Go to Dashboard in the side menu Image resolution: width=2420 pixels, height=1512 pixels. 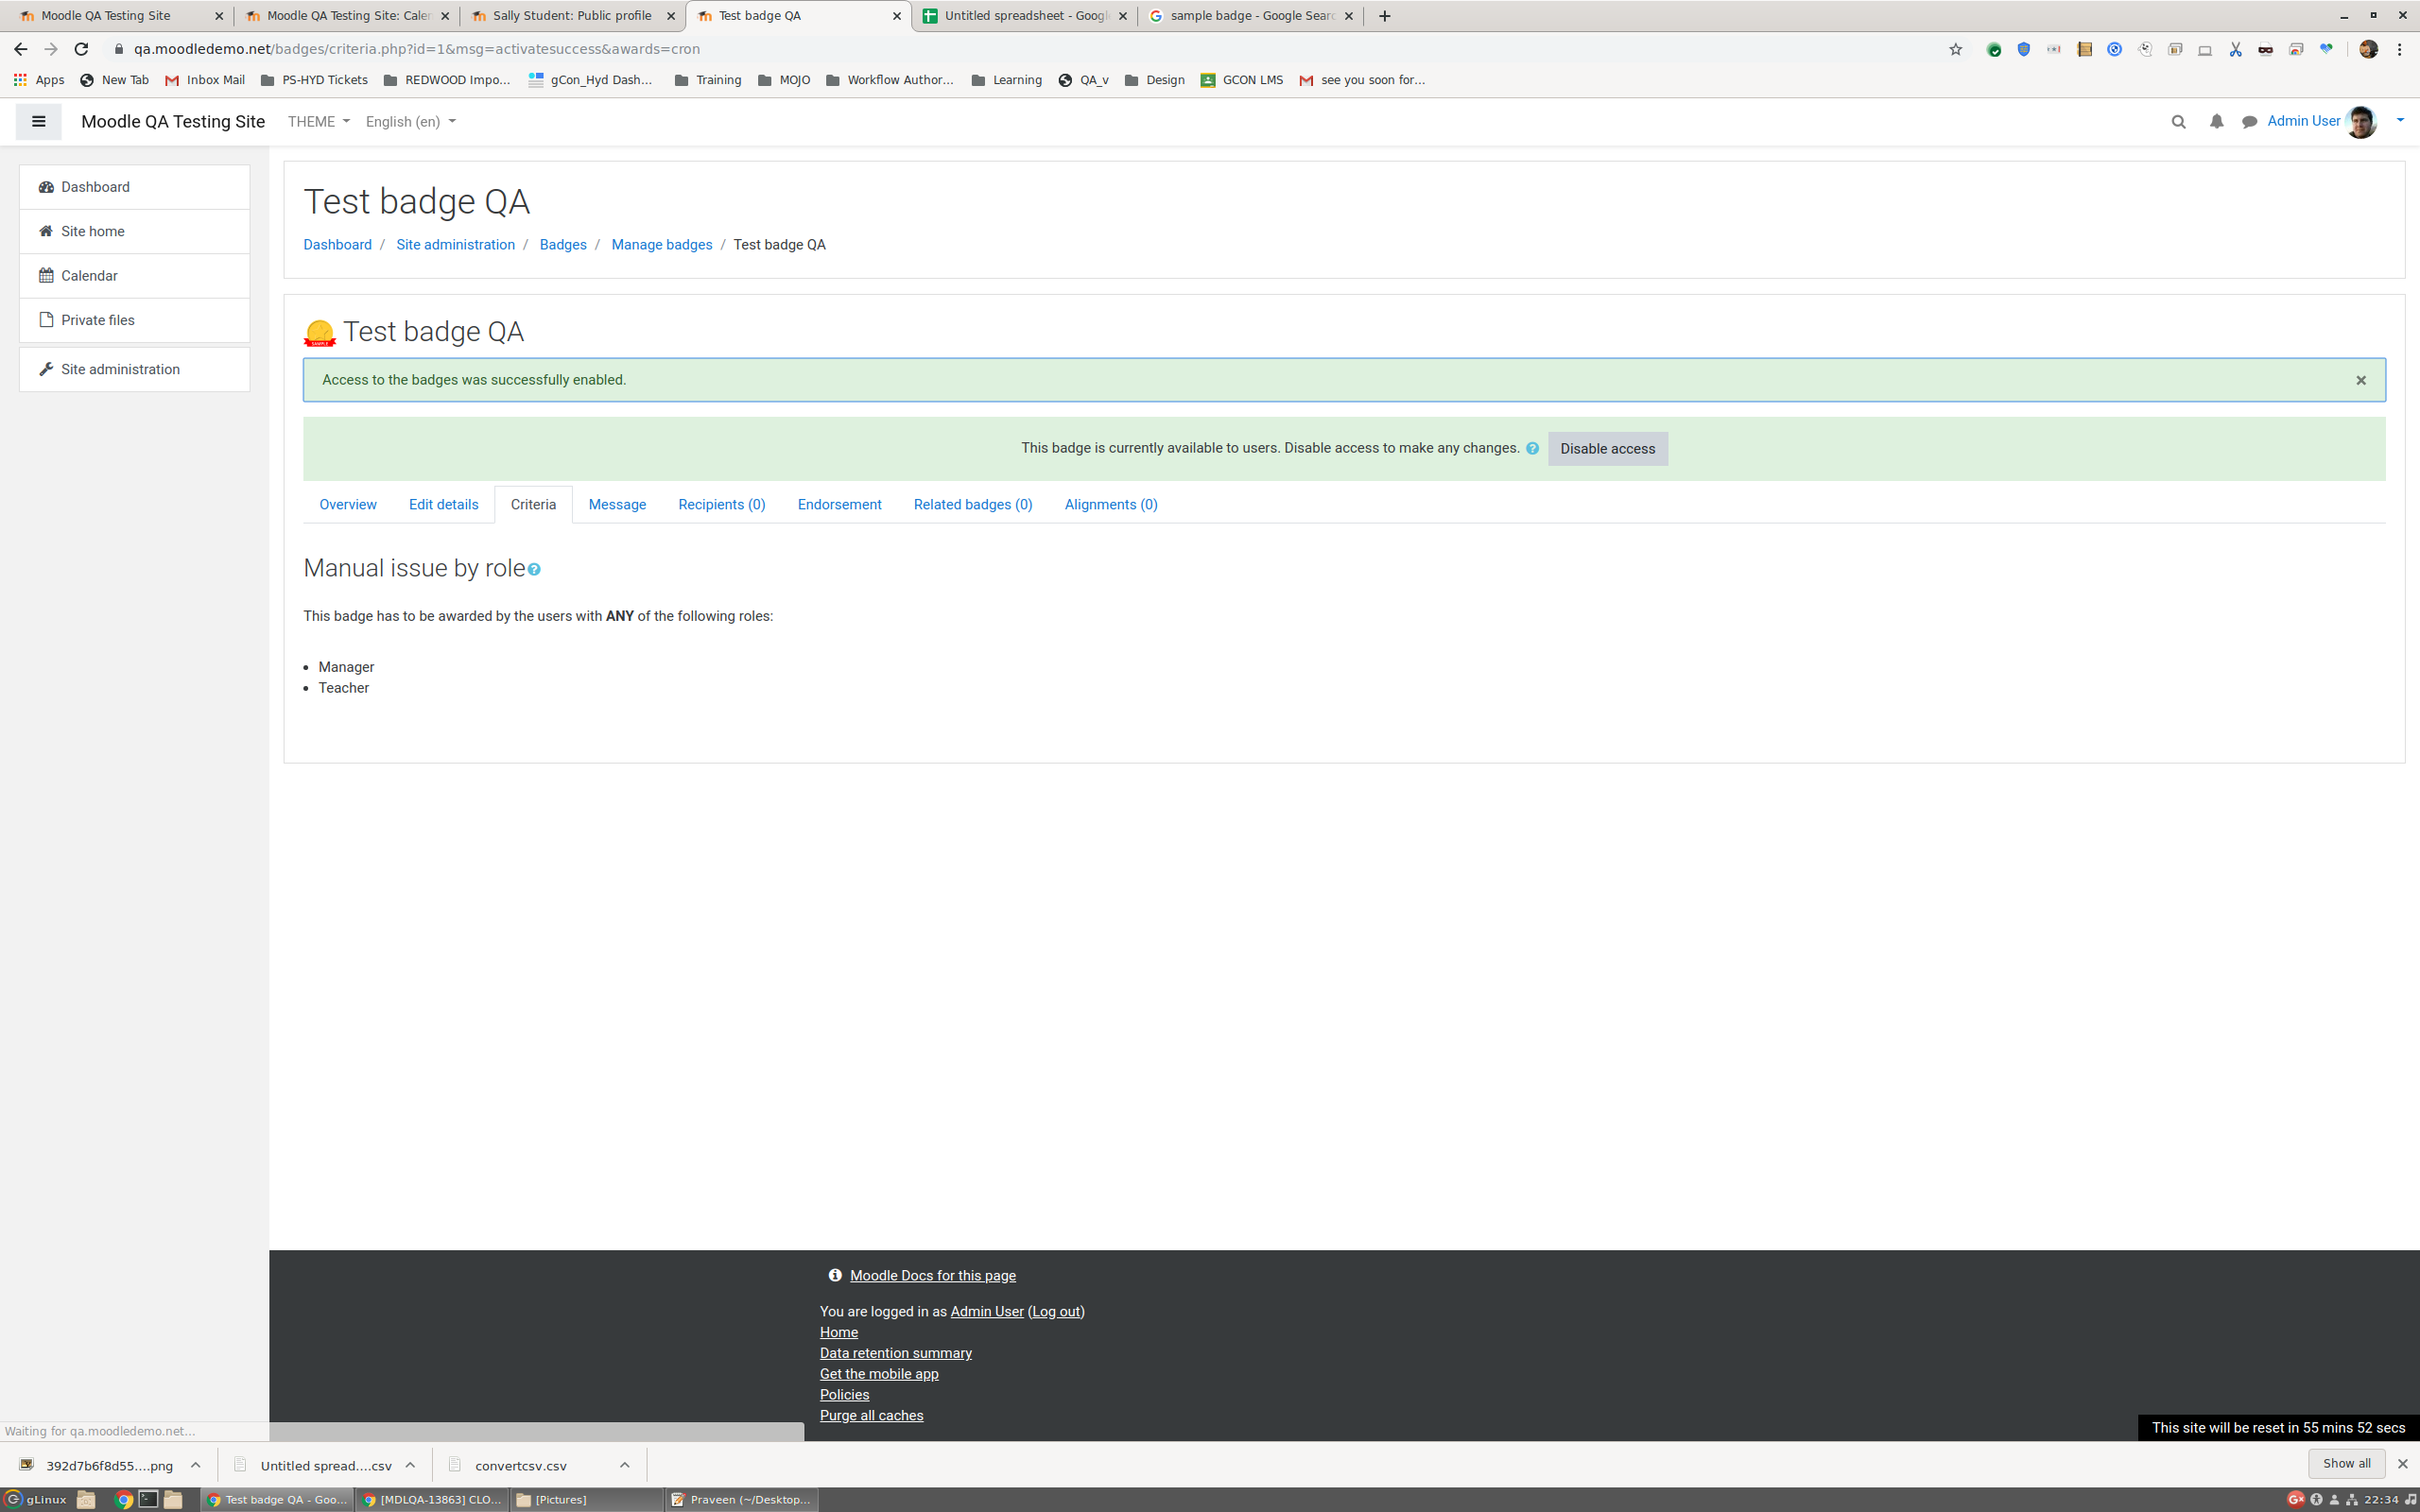tap(134, 187)
